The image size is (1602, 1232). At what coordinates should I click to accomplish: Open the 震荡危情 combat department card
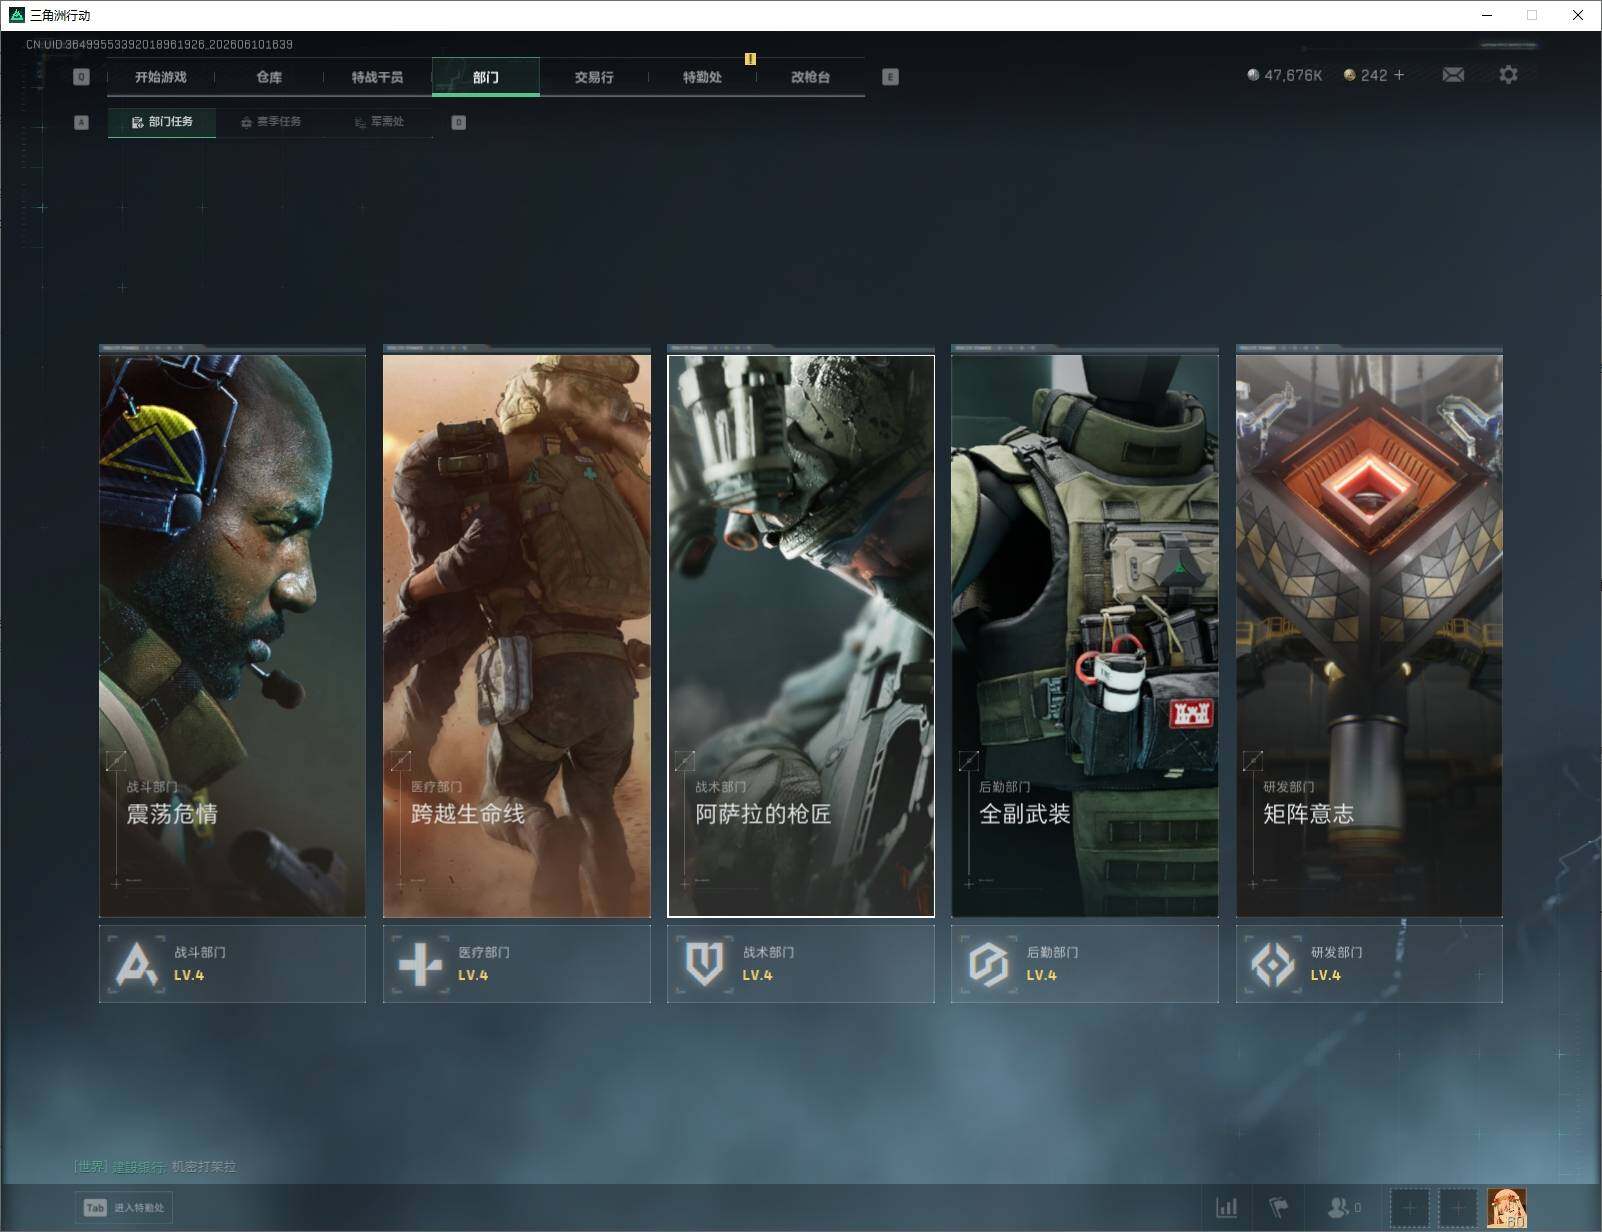(x=232, y=636)
